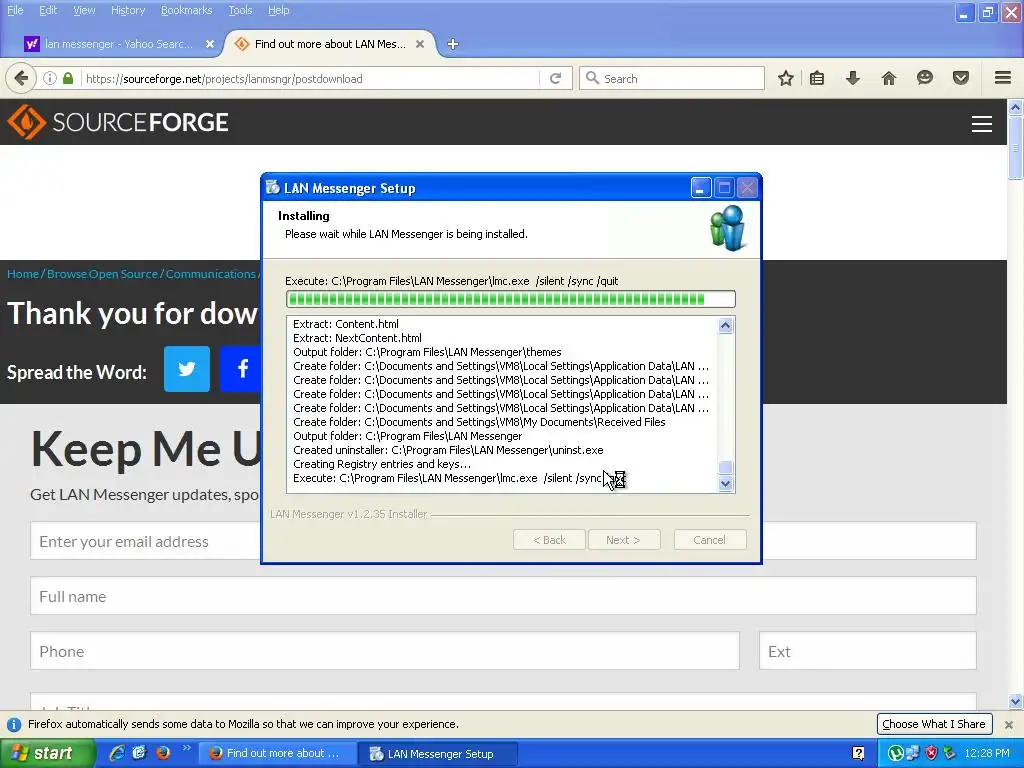This screenshot has height=768, width=1024.
Task: Click the red shield security tray icon
Action: click(932, 753)
